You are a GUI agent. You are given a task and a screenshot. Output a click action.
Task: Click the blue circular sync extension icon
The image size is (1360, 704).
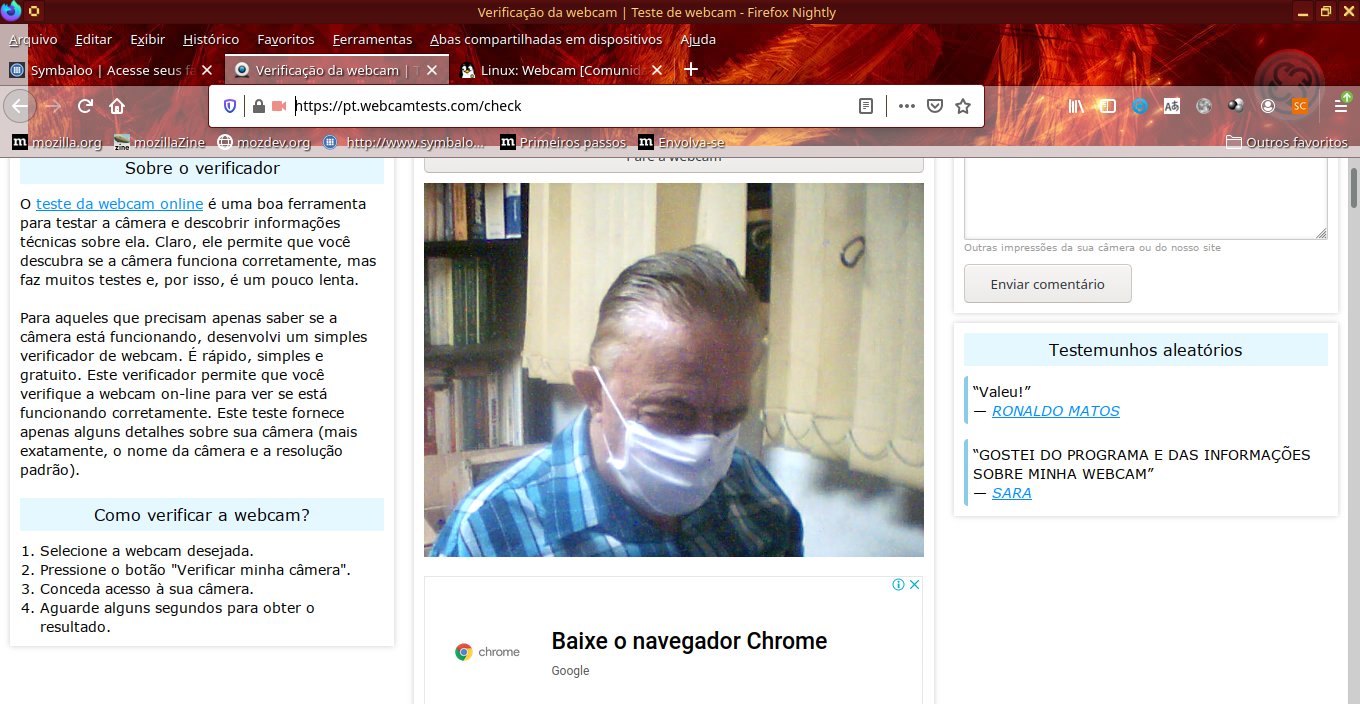tap(1140, 106)
